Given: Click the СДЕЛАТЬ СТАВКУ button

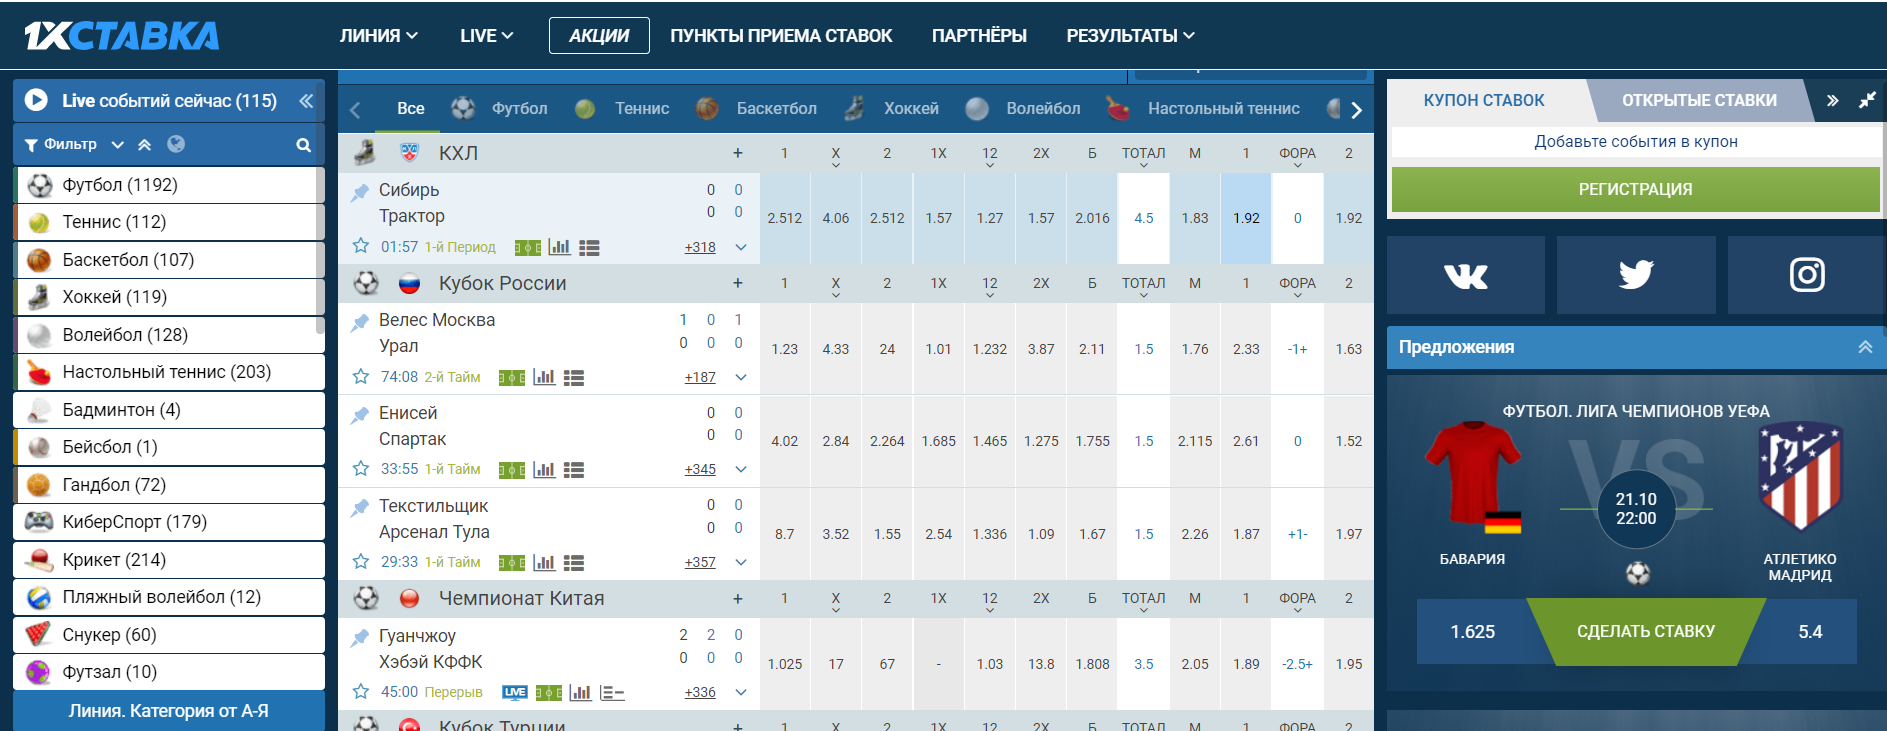Looking at the screenshot, I should tap(1645, 631).
